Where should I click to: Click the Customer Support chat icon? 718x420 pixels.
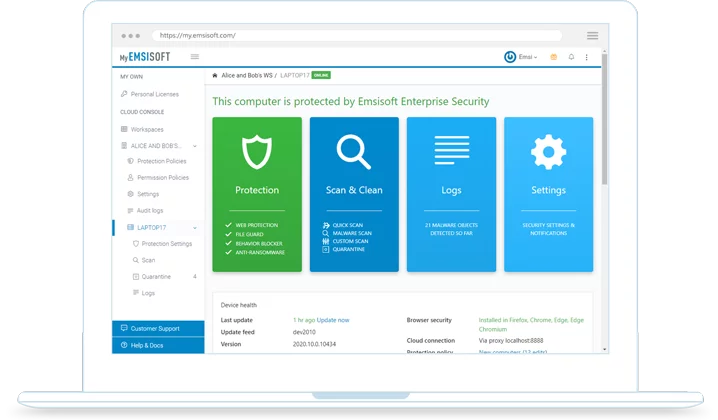pyautogui.click(x=124, y=328)
